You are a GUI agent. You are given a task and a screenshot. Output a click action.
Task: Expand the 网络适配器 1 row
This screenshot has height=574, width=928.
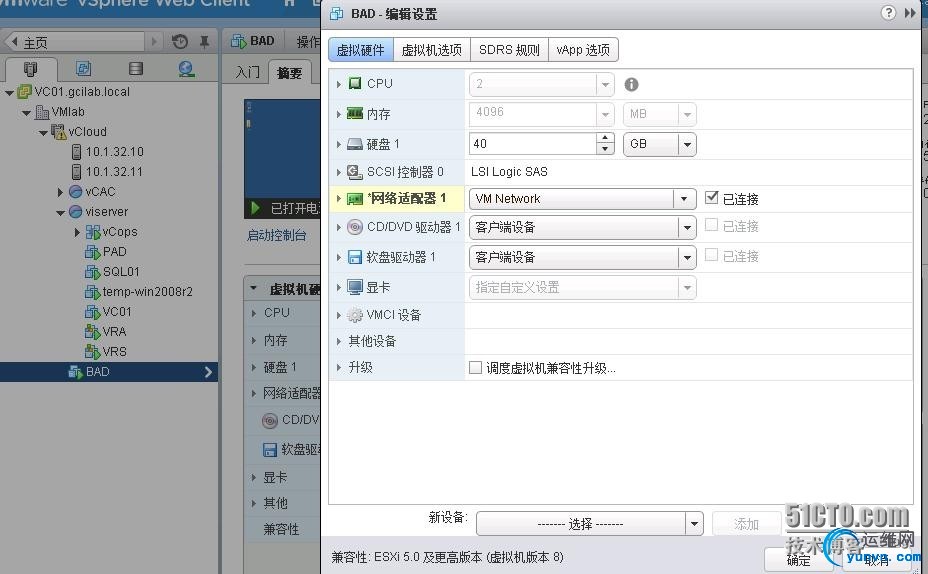[x=339, y=199]
